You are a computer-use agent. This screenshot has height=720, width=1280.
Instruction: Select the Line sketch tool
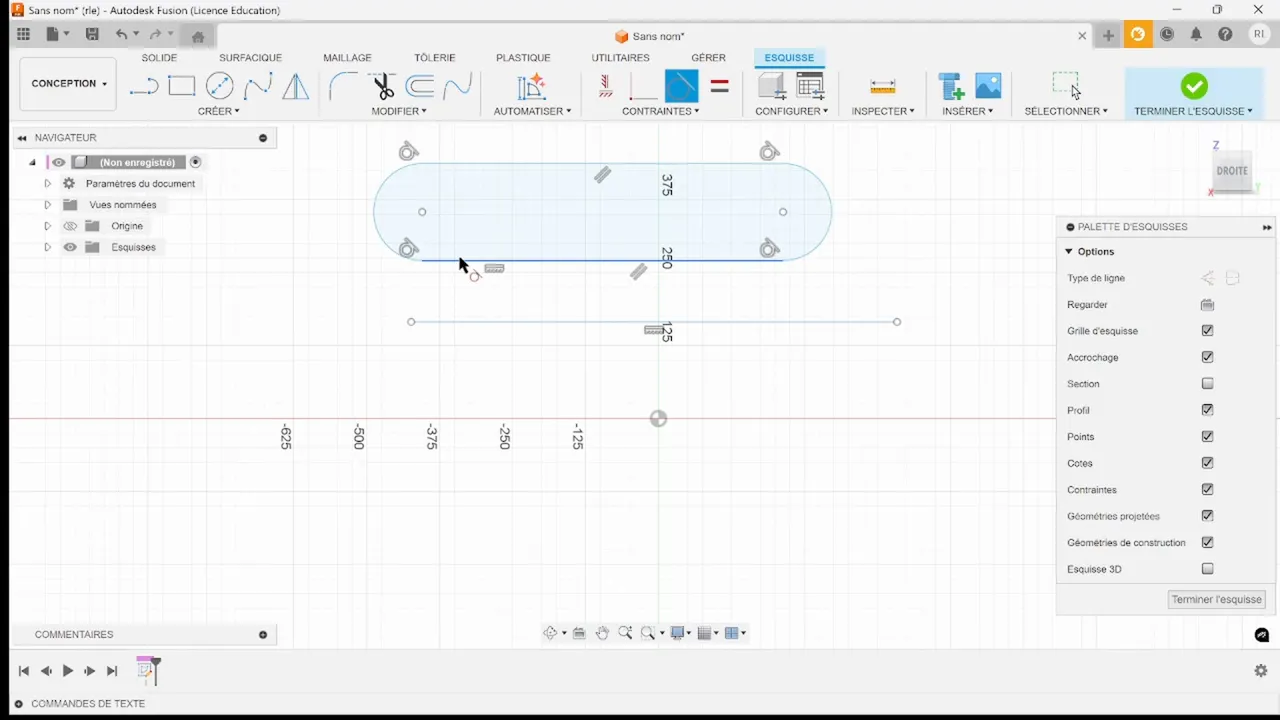144,87
